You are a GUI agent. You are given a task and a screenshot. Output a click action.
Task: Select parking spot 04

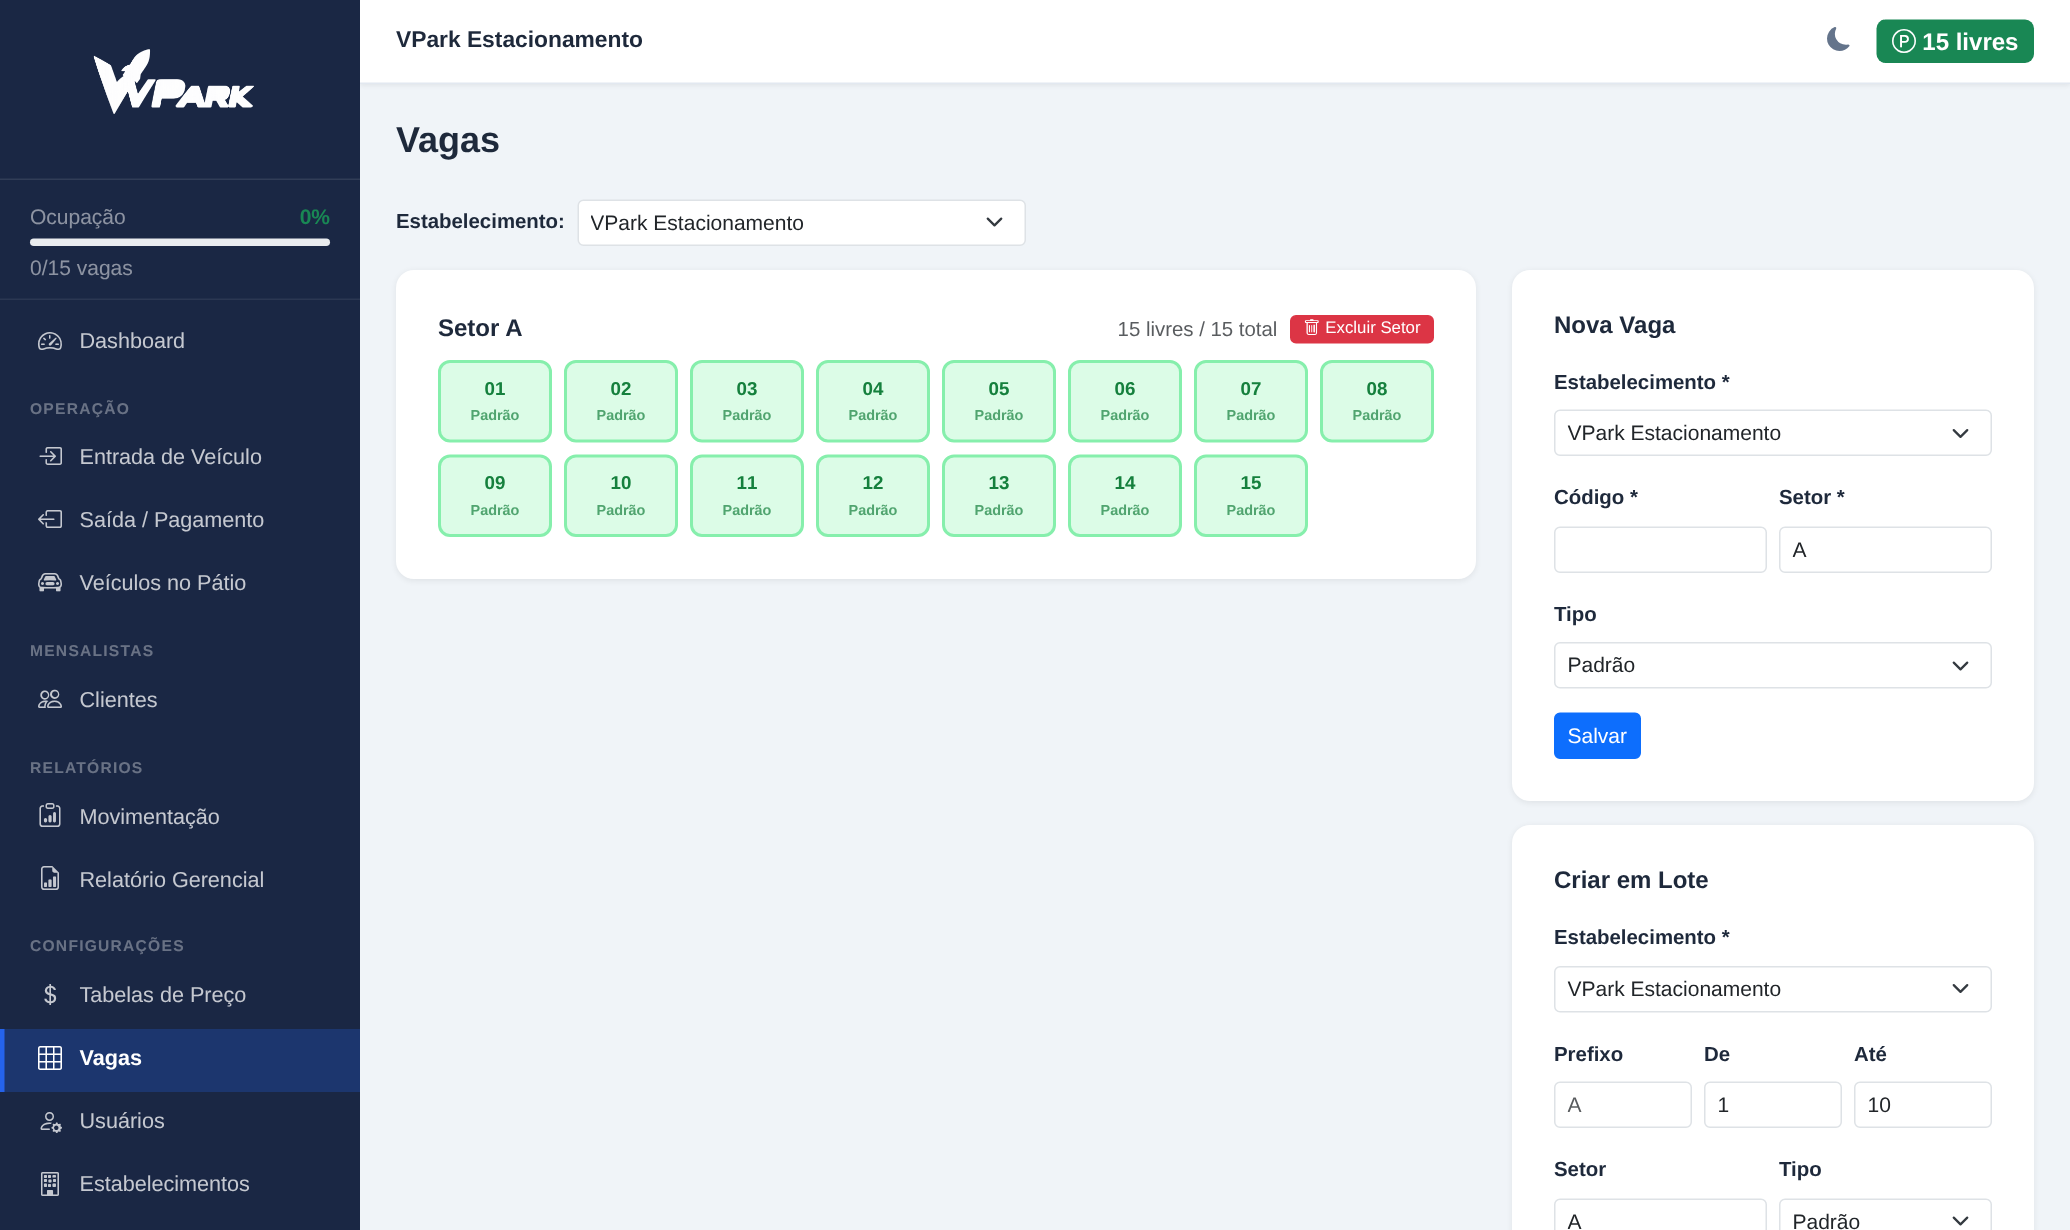pyautogui.click(x=873, y=401)
